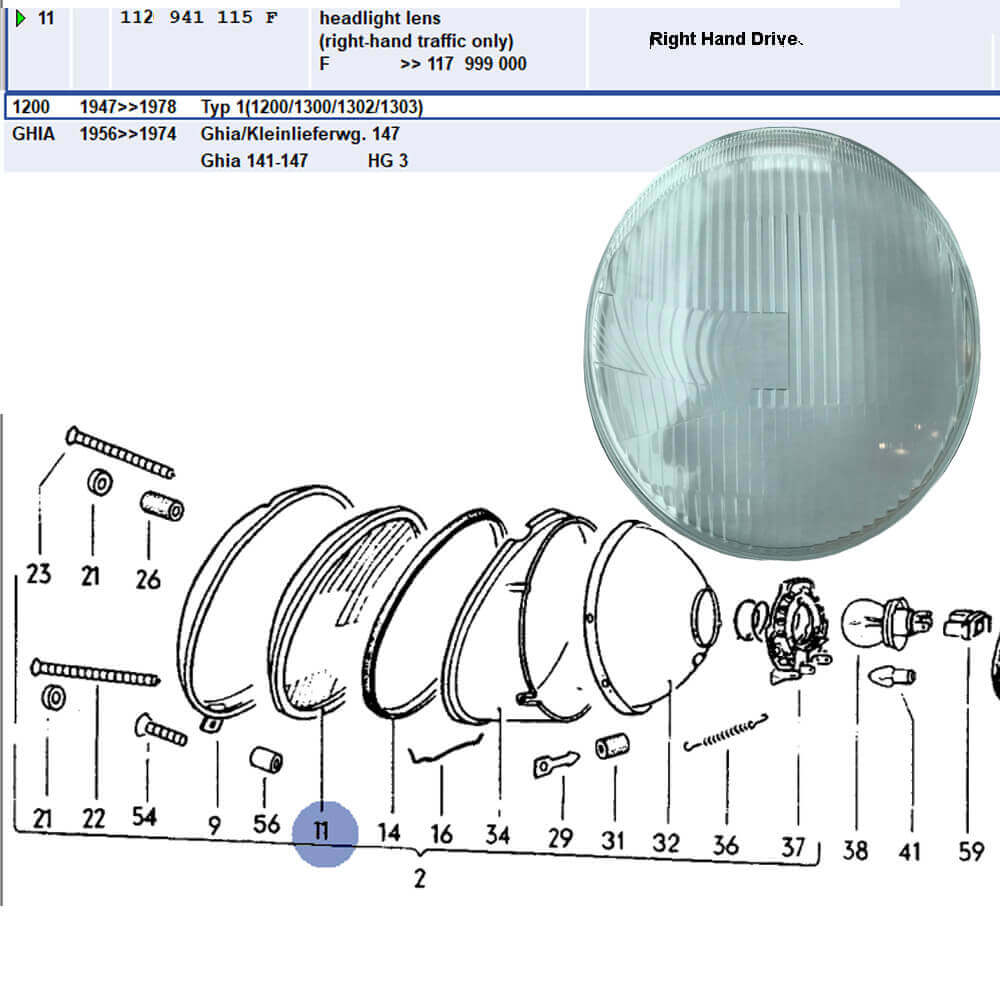
Task: Click assembly group number 2 below bracket
Action: click(x=419, y=879)
